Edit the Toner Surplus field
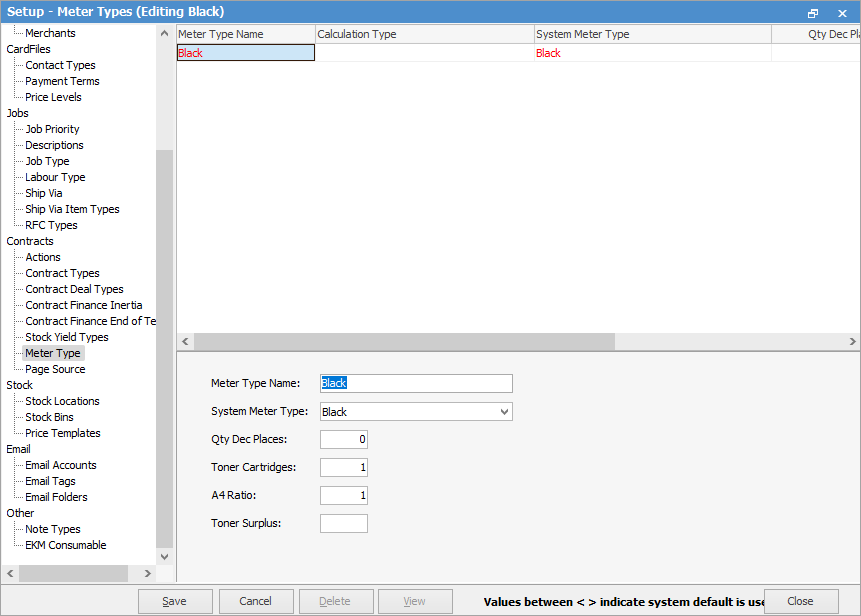The width and height of the screenshot is (861, 616). (344, 523)
